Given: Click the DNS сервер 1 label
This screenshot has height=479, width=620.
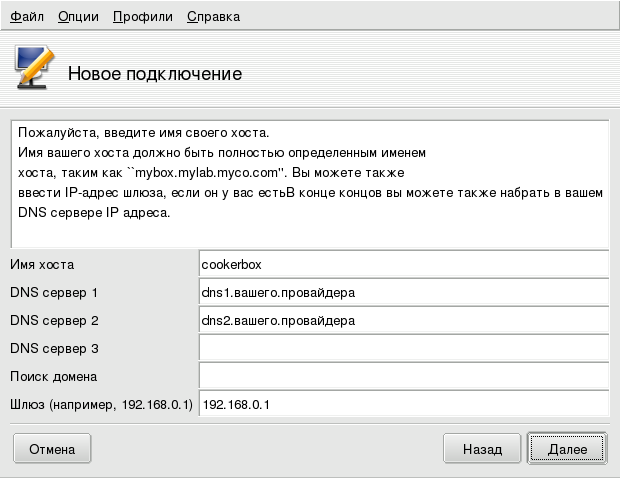Looking at the screenshot, I should [x=54, y=292].
